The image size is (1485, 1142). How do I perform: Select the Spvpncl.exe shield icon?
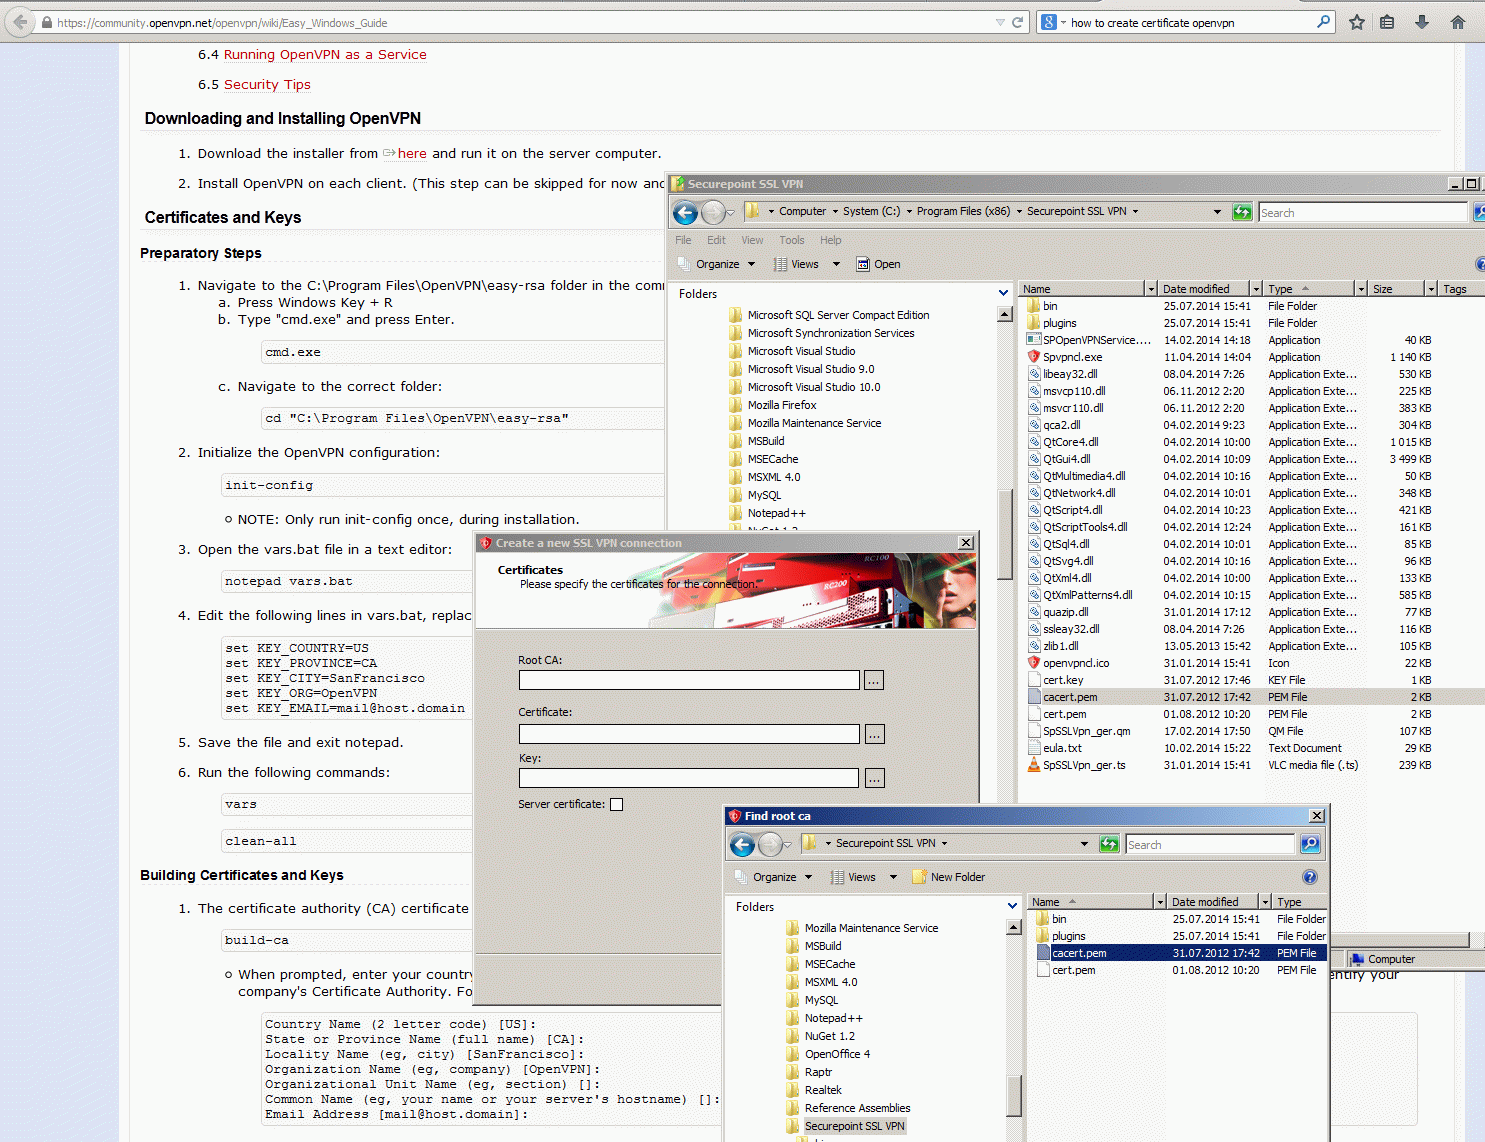click(x=1034, y=357)
